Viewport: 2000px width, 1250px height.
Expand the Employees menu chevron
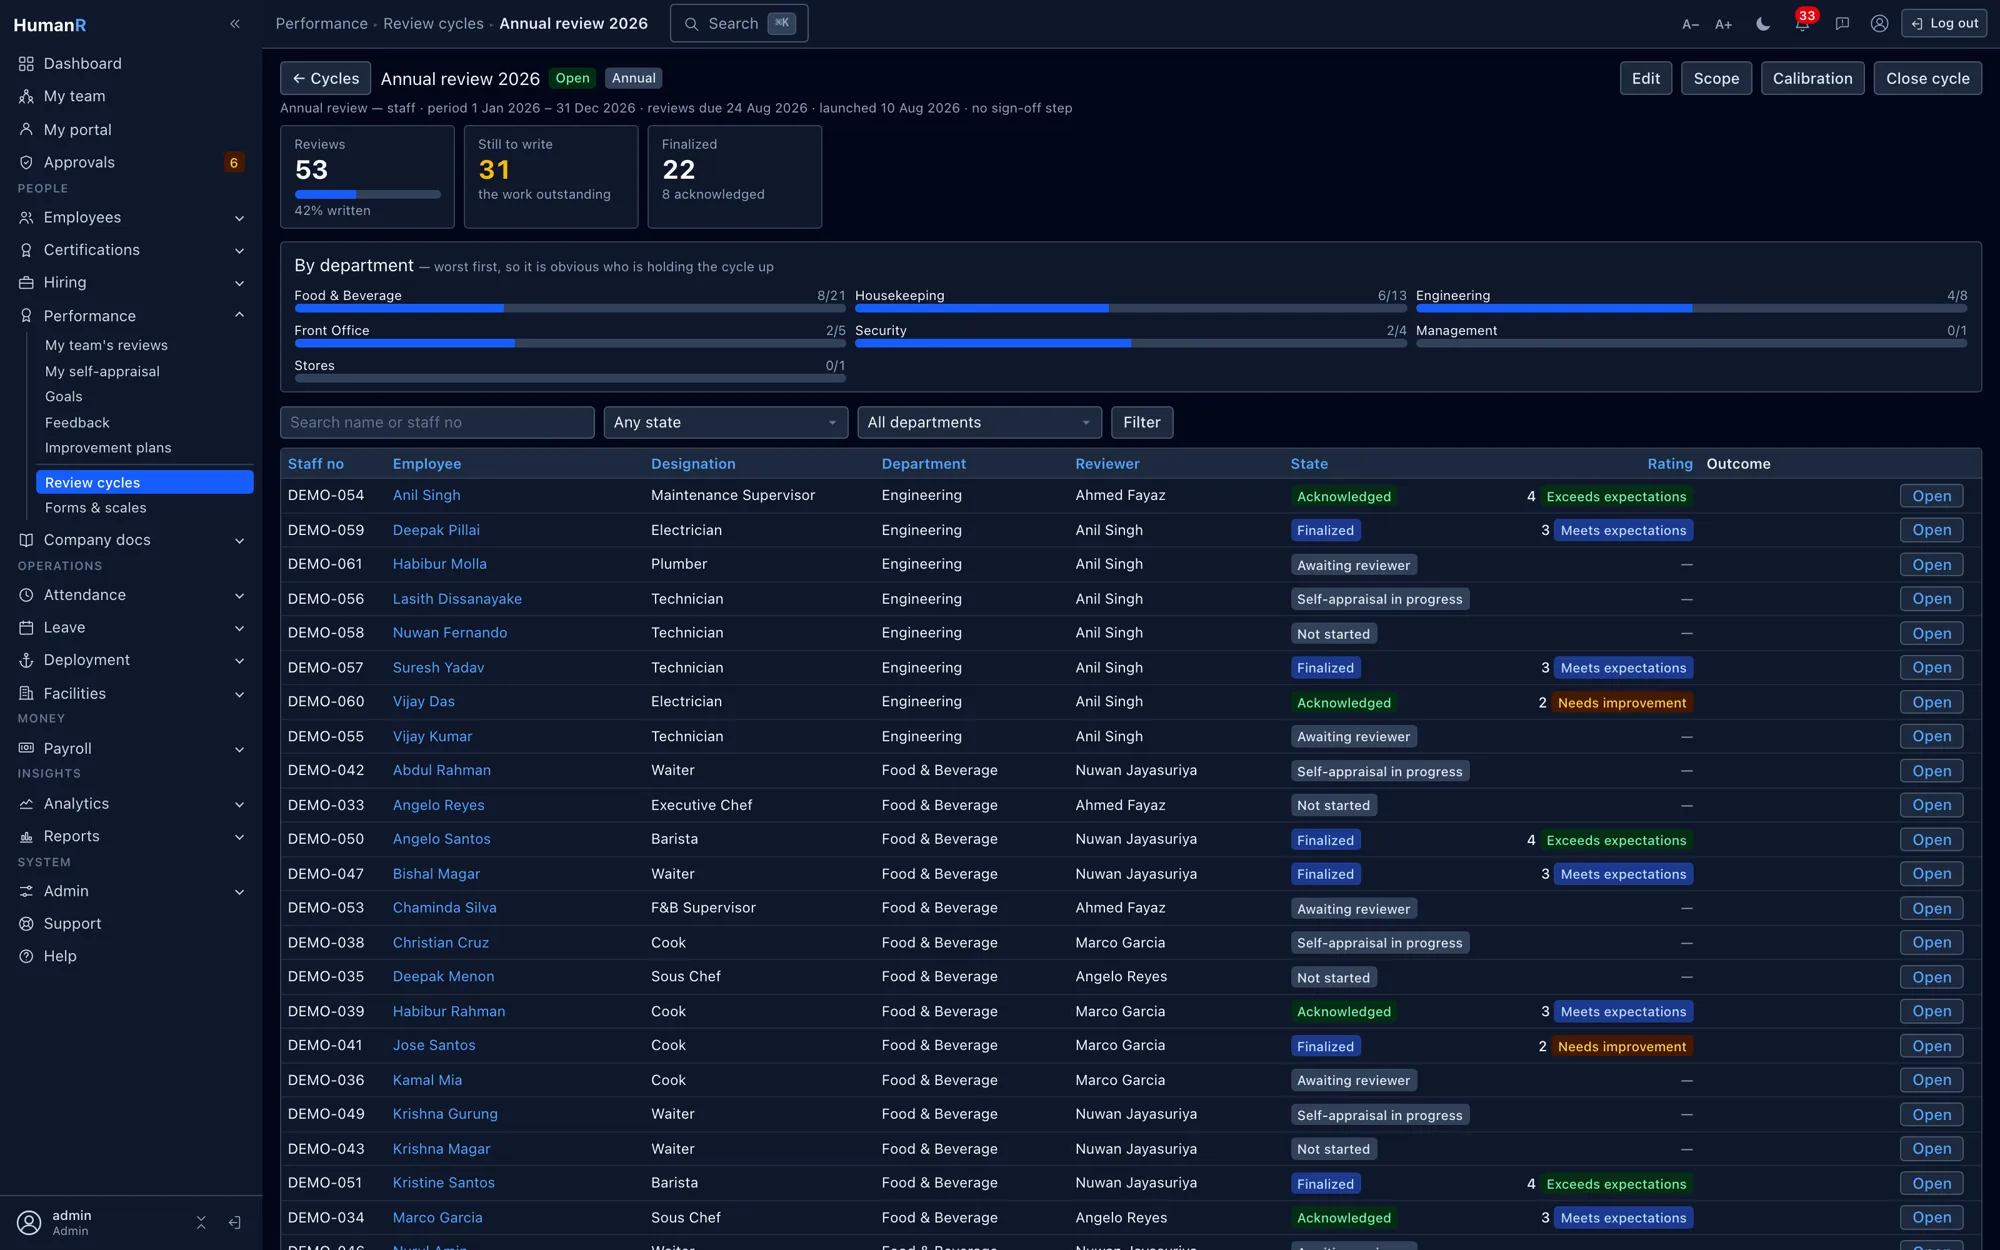point(239,218)
